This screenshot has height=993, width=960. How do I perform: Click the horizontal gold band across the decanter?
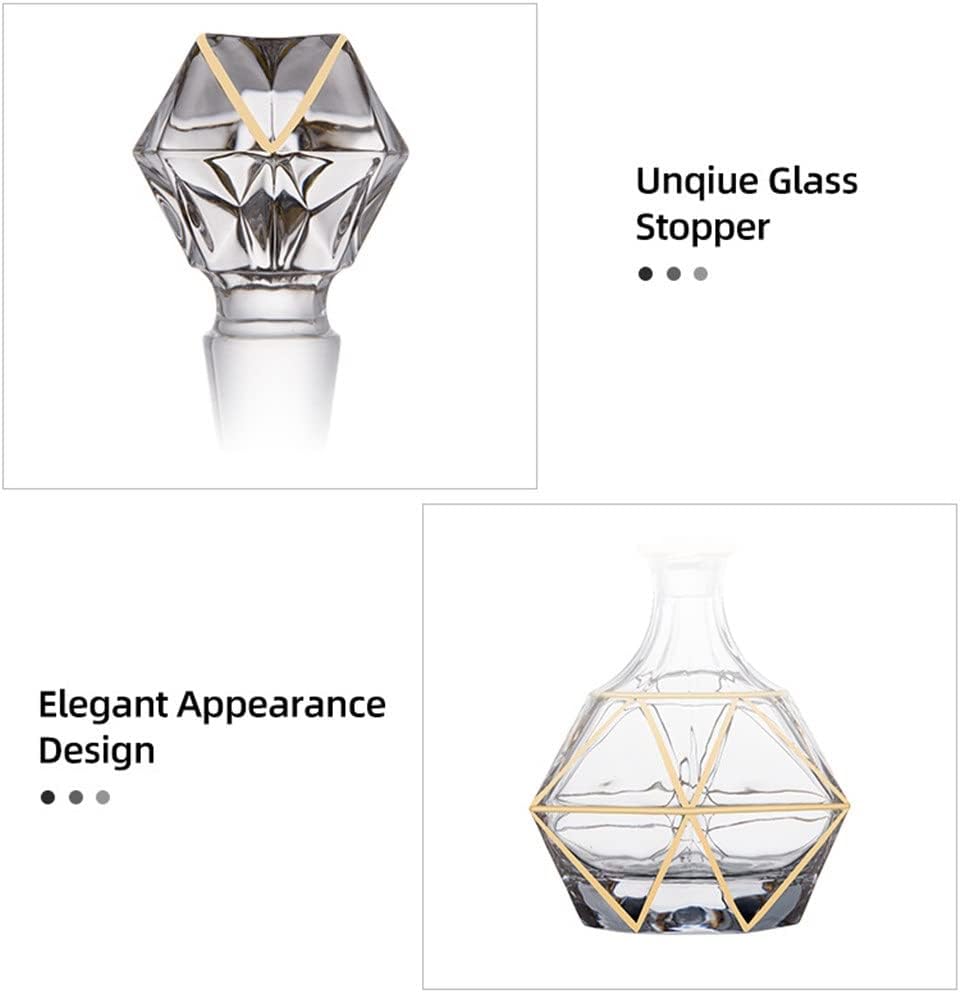pyautogui.click(x=690, y=808)
